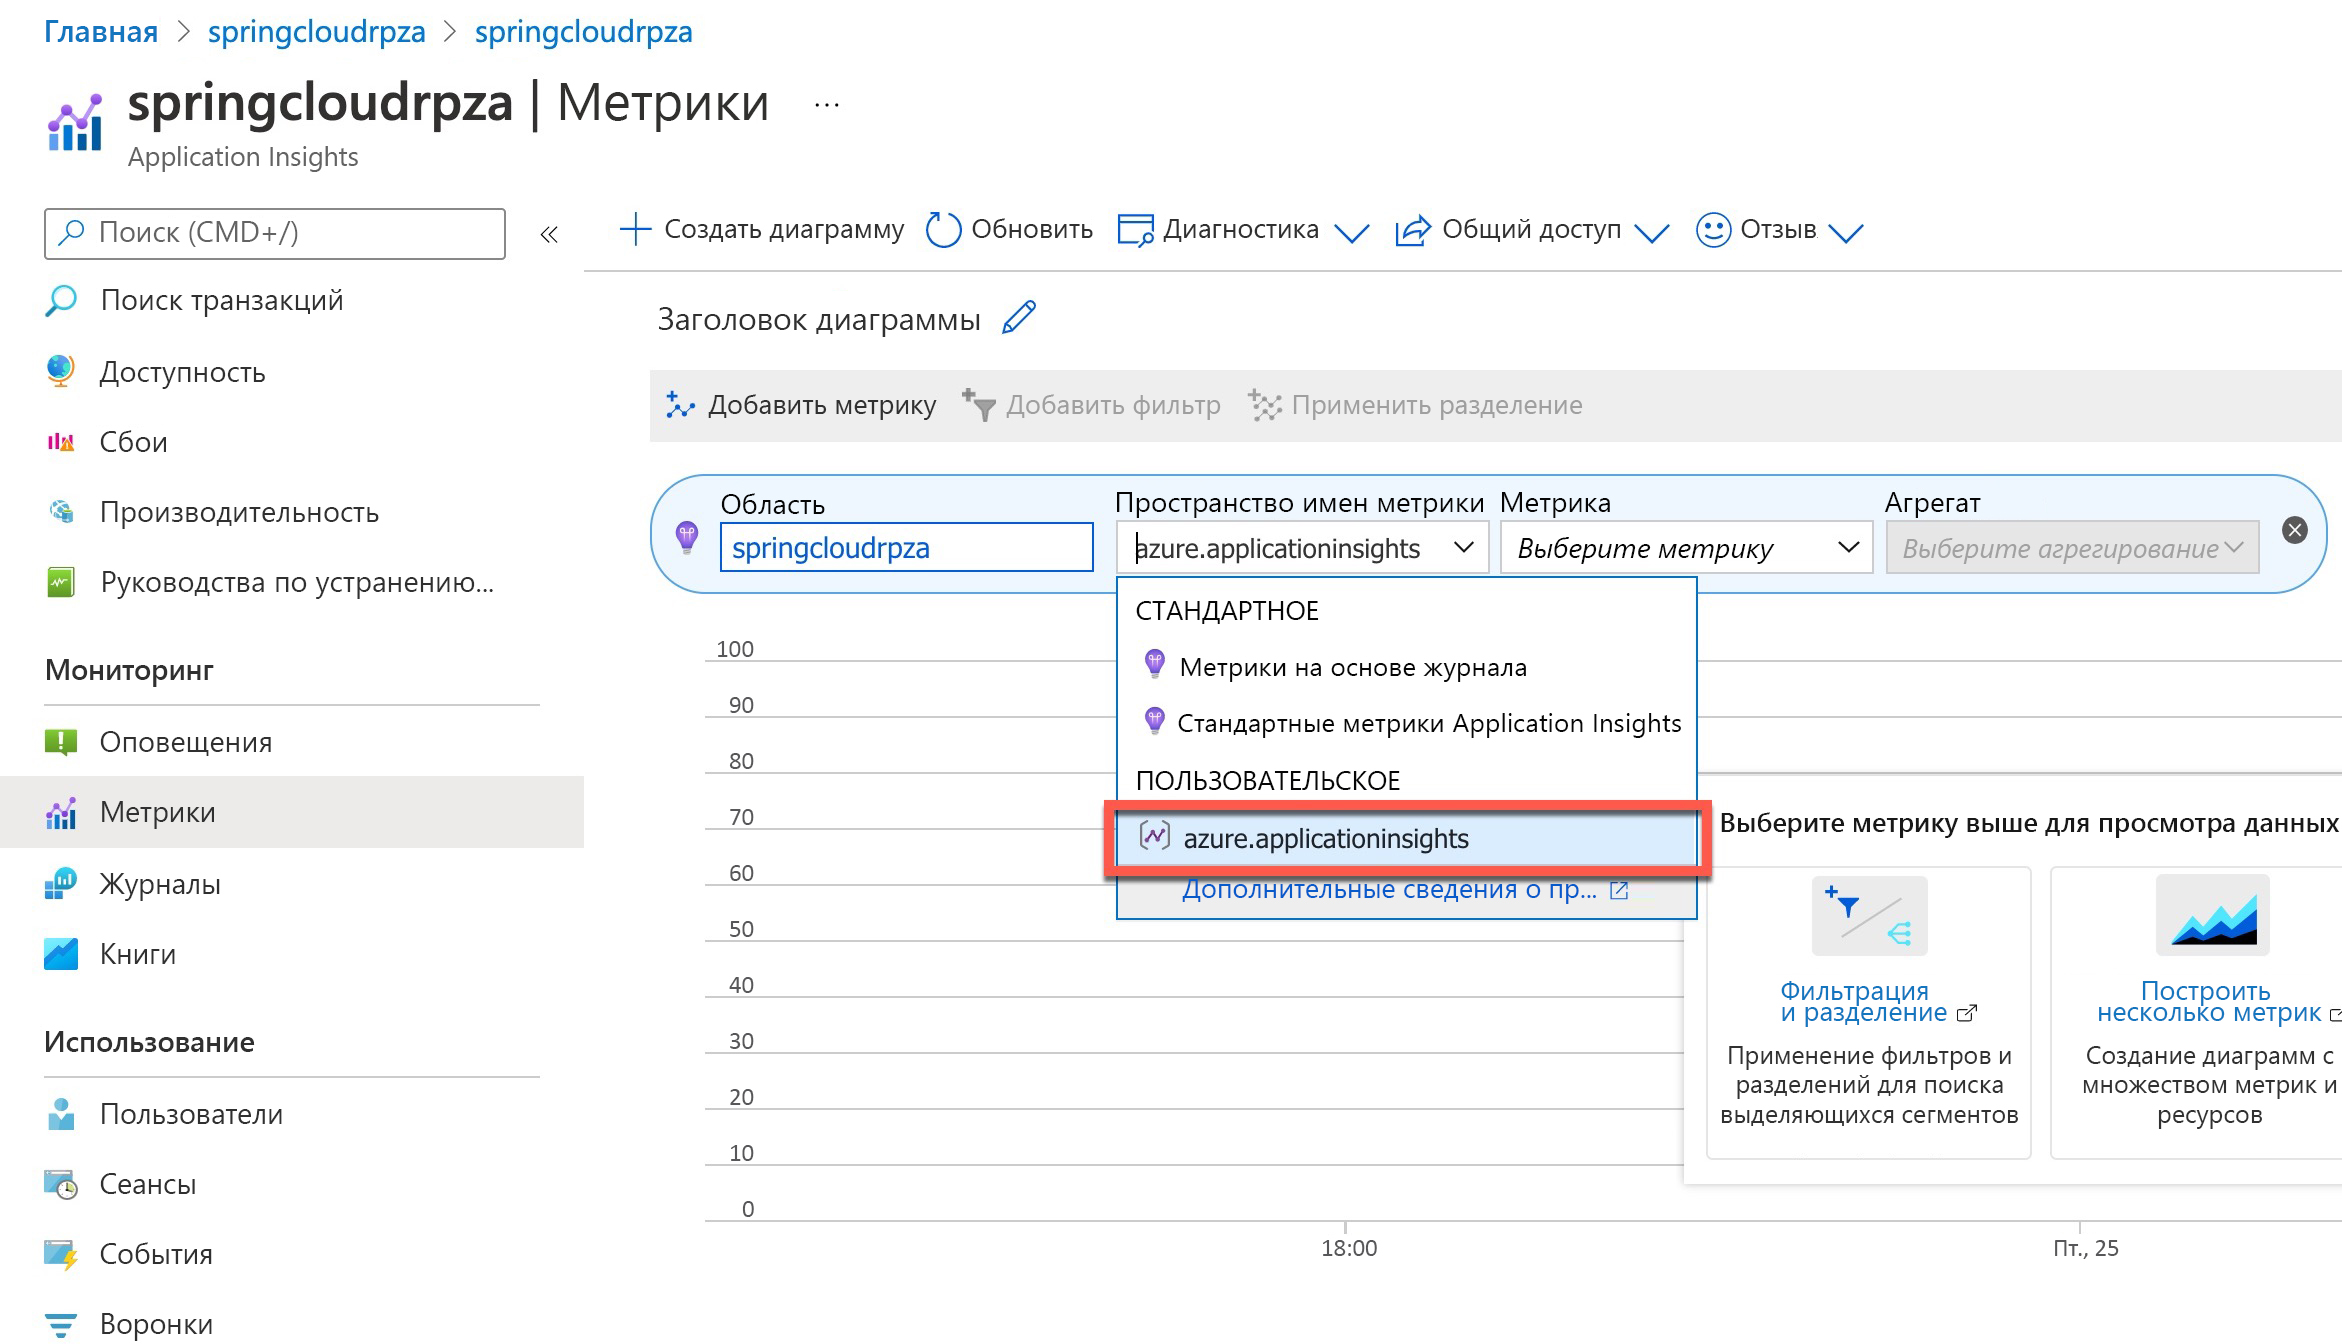Screen dimensions: 2342x1344
Task: Click the Оповещения alert icon
Action: tap(61, 741)
